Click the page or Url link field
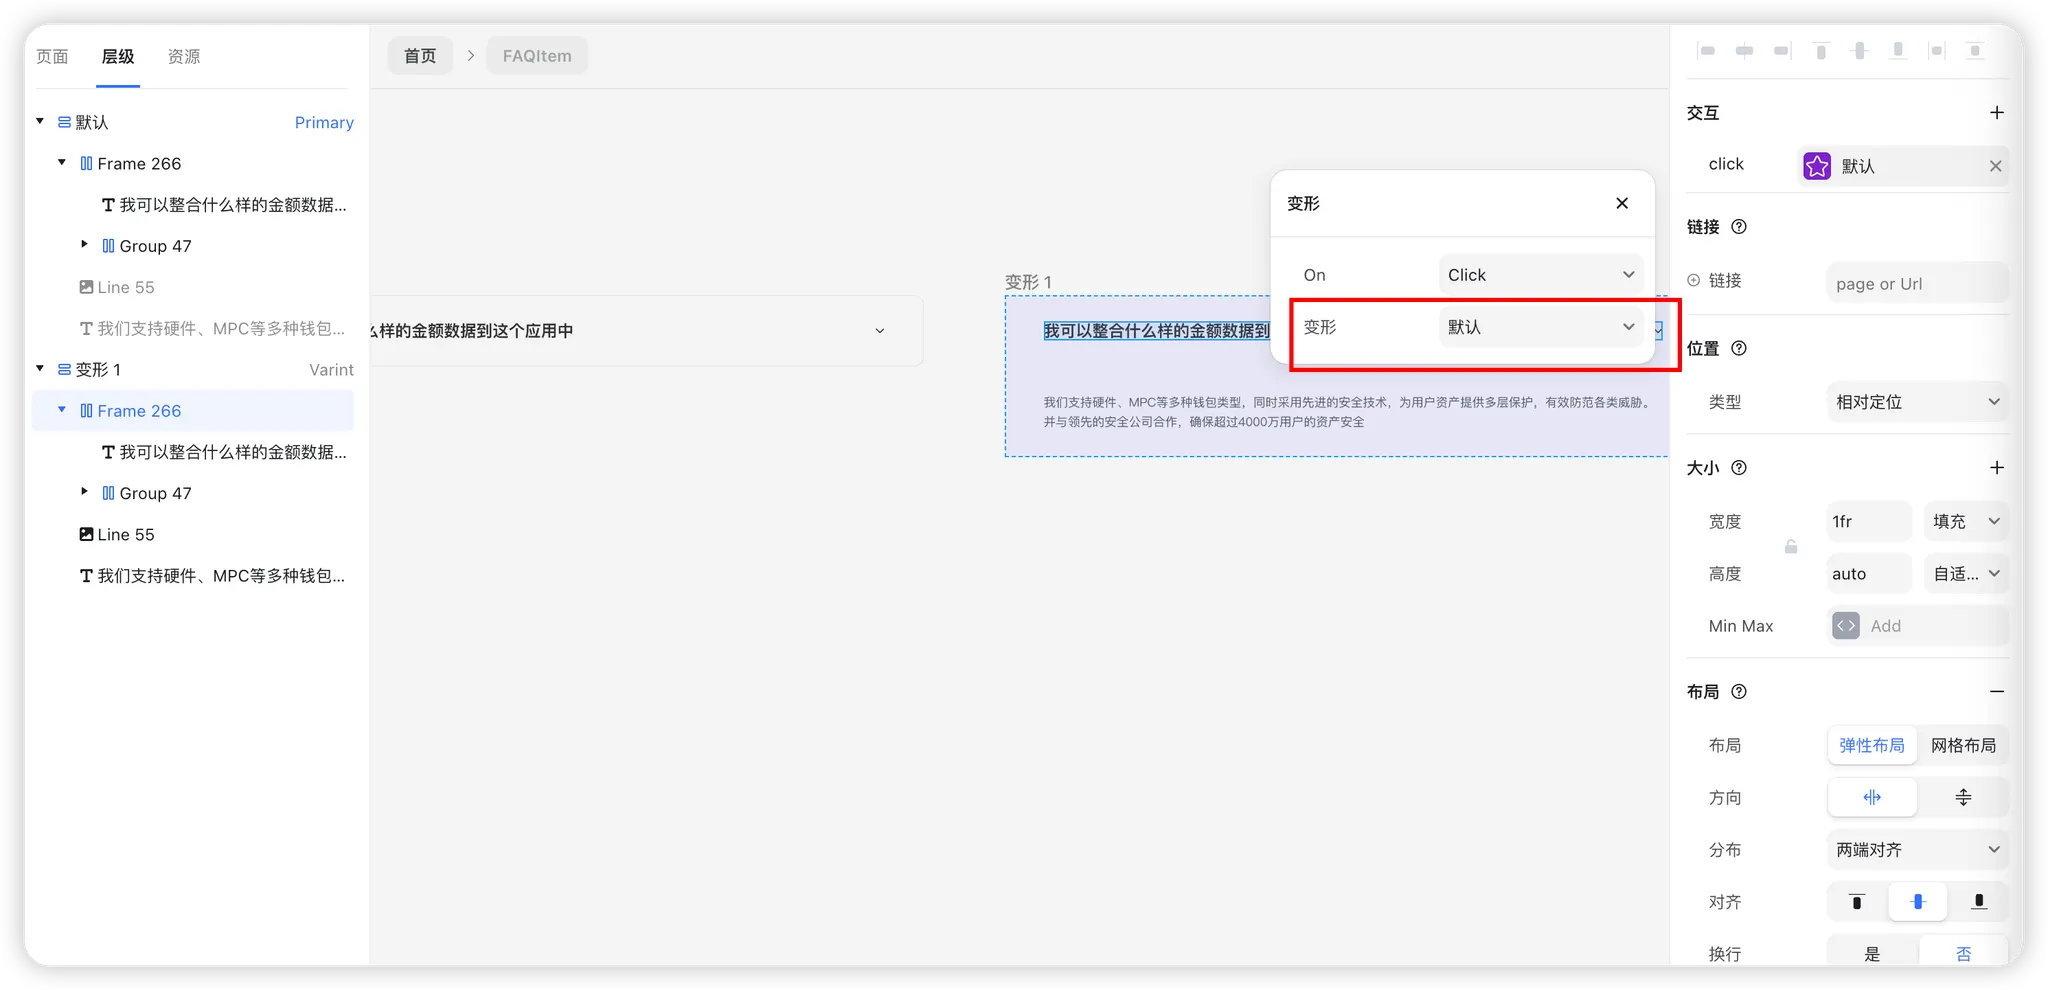This screenshot has height=990, width=2048. coord(1916,284)
